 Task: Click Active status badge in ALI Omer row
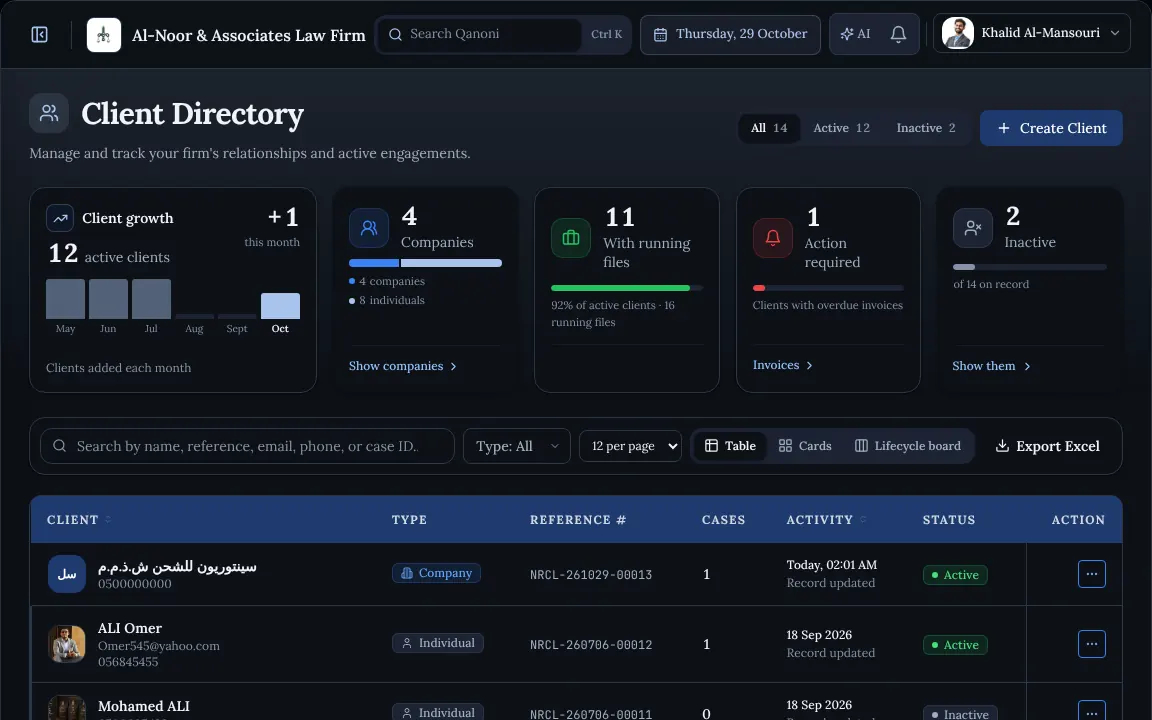955,644
